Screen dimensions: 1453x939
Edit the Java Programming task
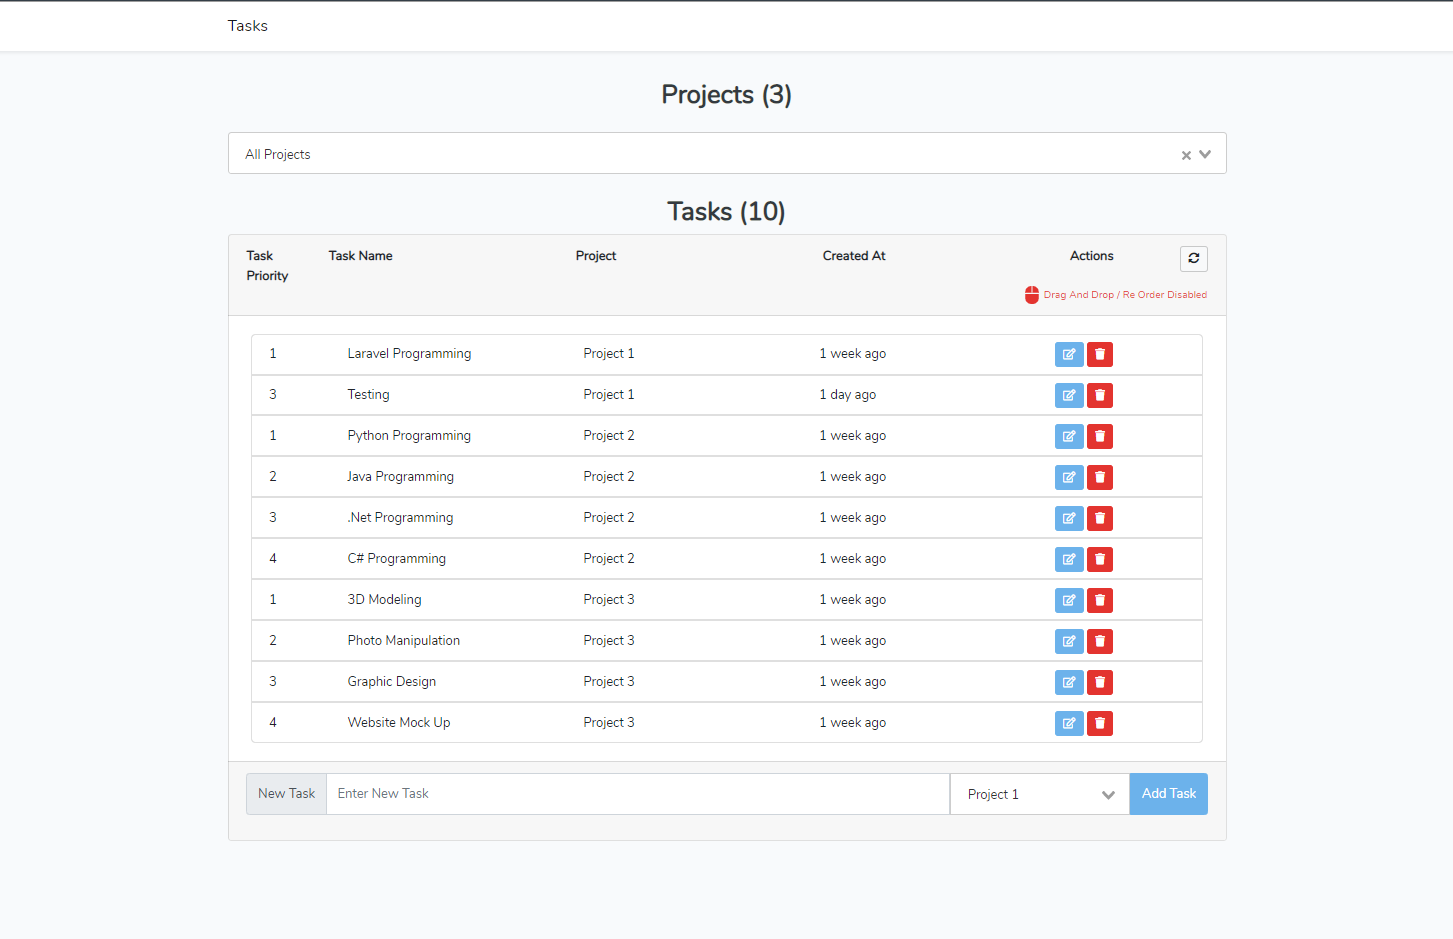pos(1068,477)
